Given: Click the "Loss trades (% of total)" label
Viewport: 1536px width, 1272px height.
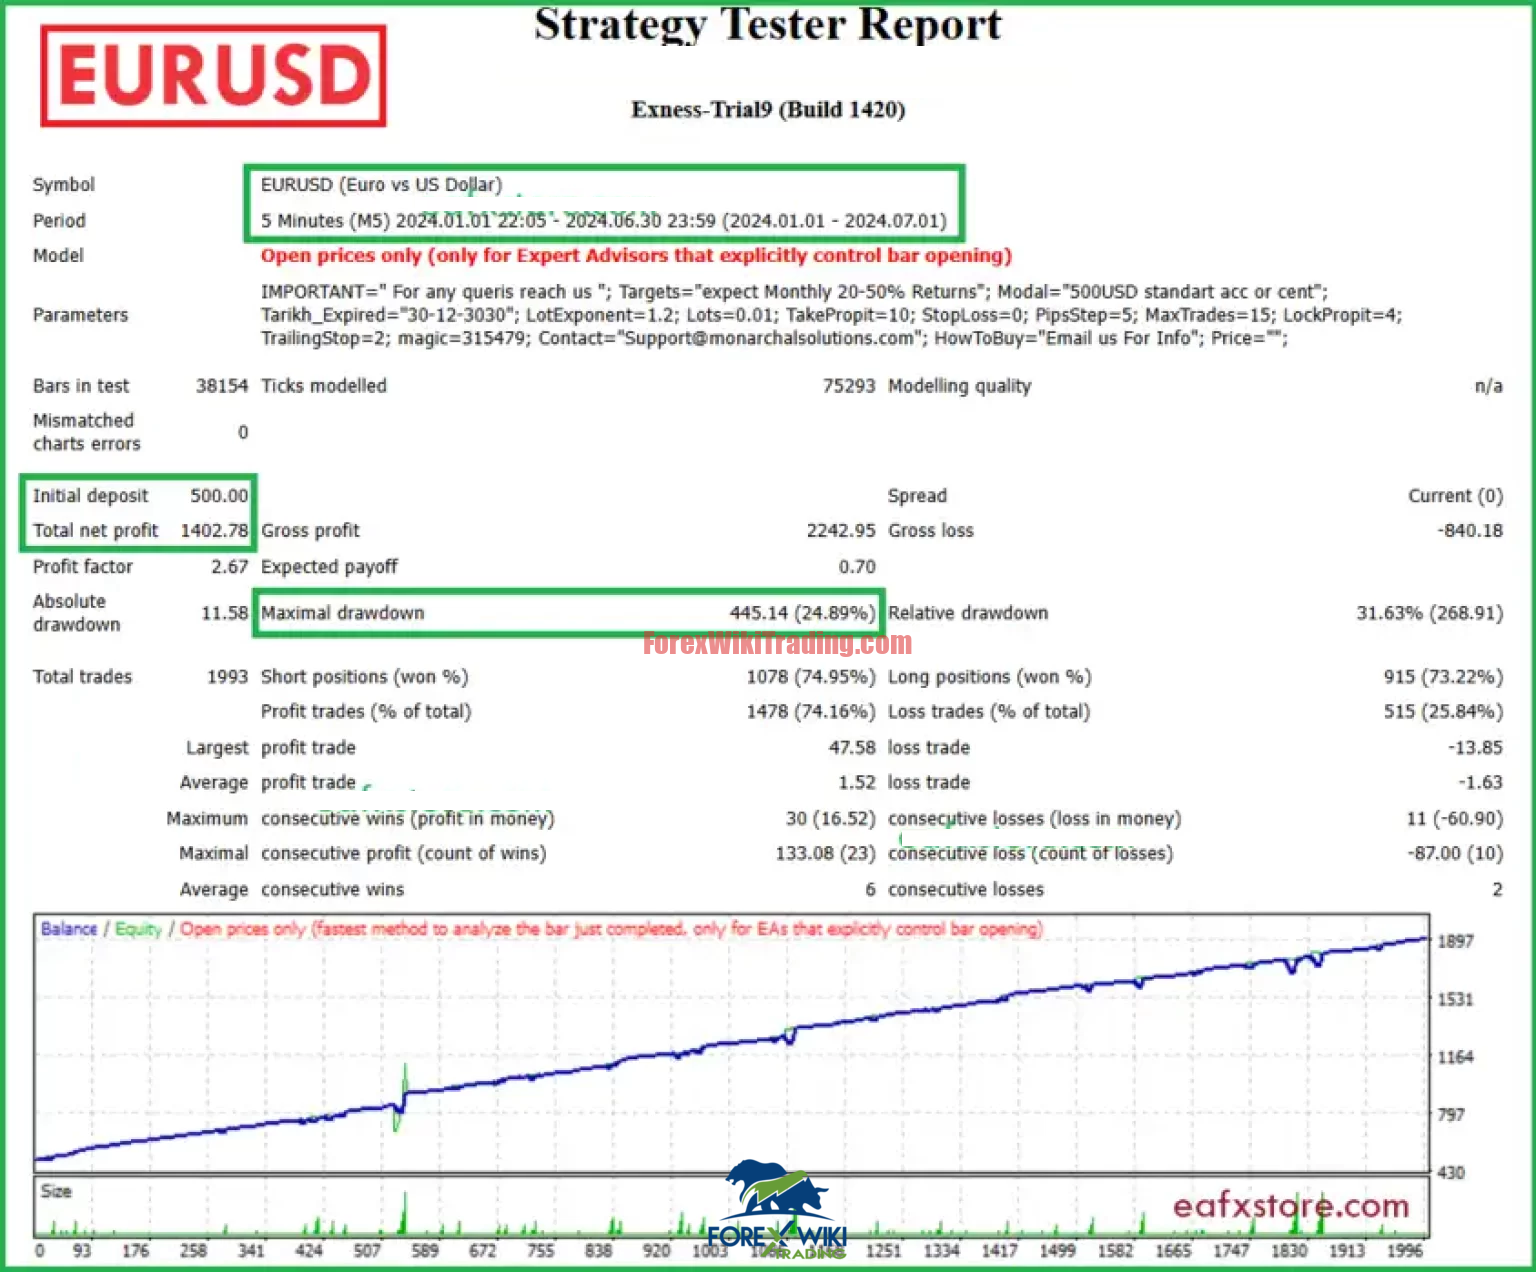Looking at the screenshot, I should click(x=989, y=712).
